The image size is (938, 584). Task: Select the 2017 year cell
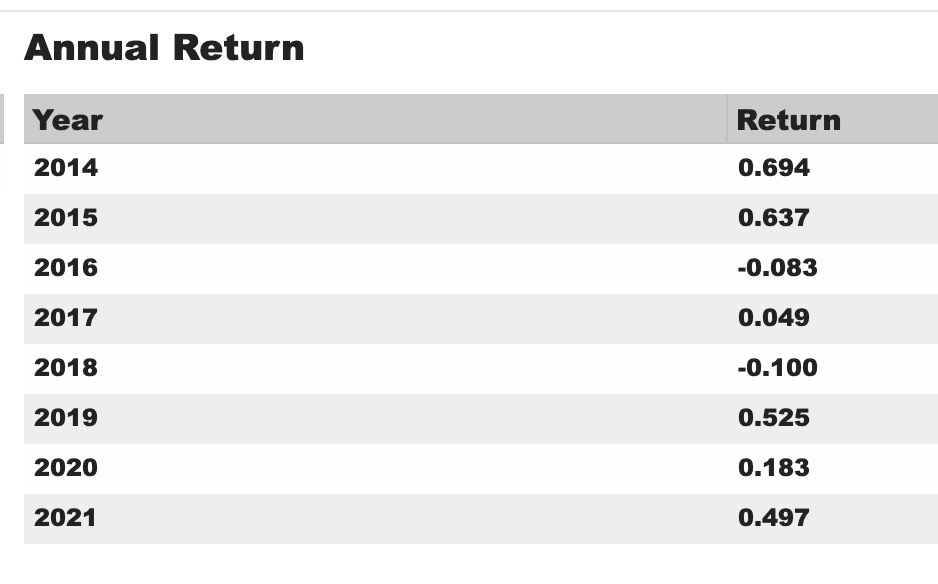point(66,318)
